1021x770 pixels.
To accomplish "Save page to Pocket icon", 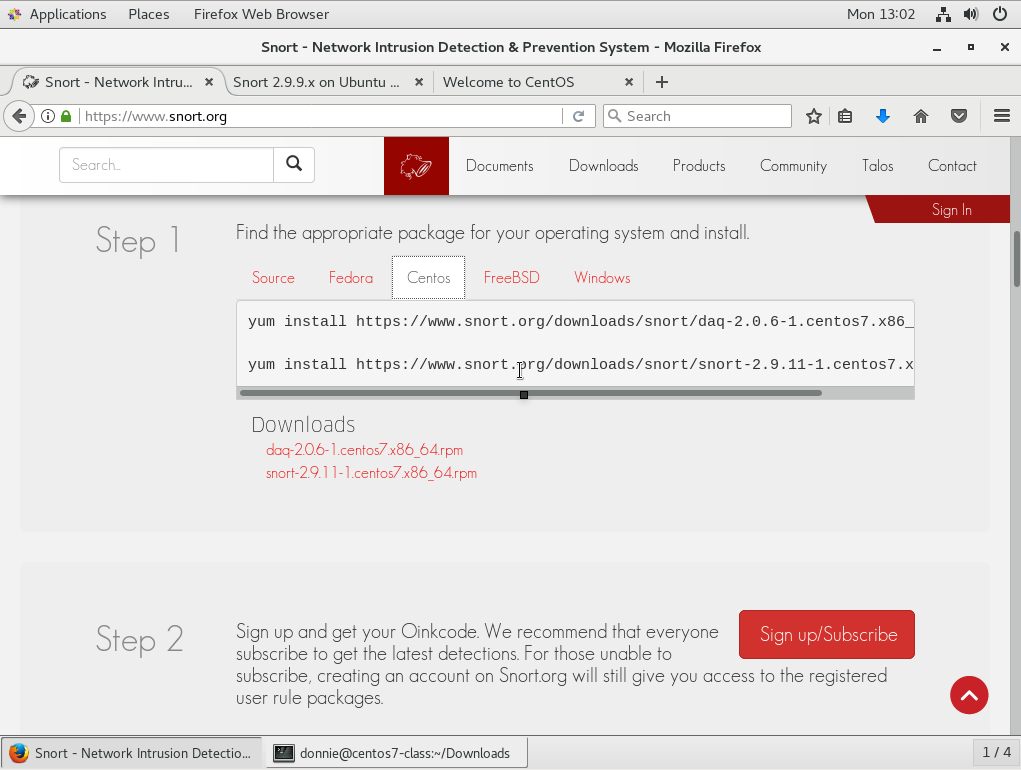I will [958, 117].
